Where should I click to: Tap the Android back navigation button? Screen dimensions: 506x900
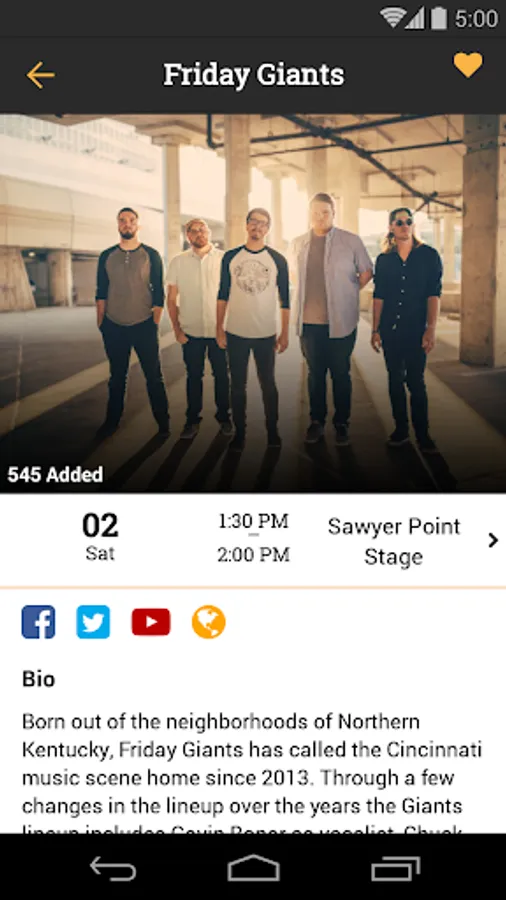coord(113,868)
